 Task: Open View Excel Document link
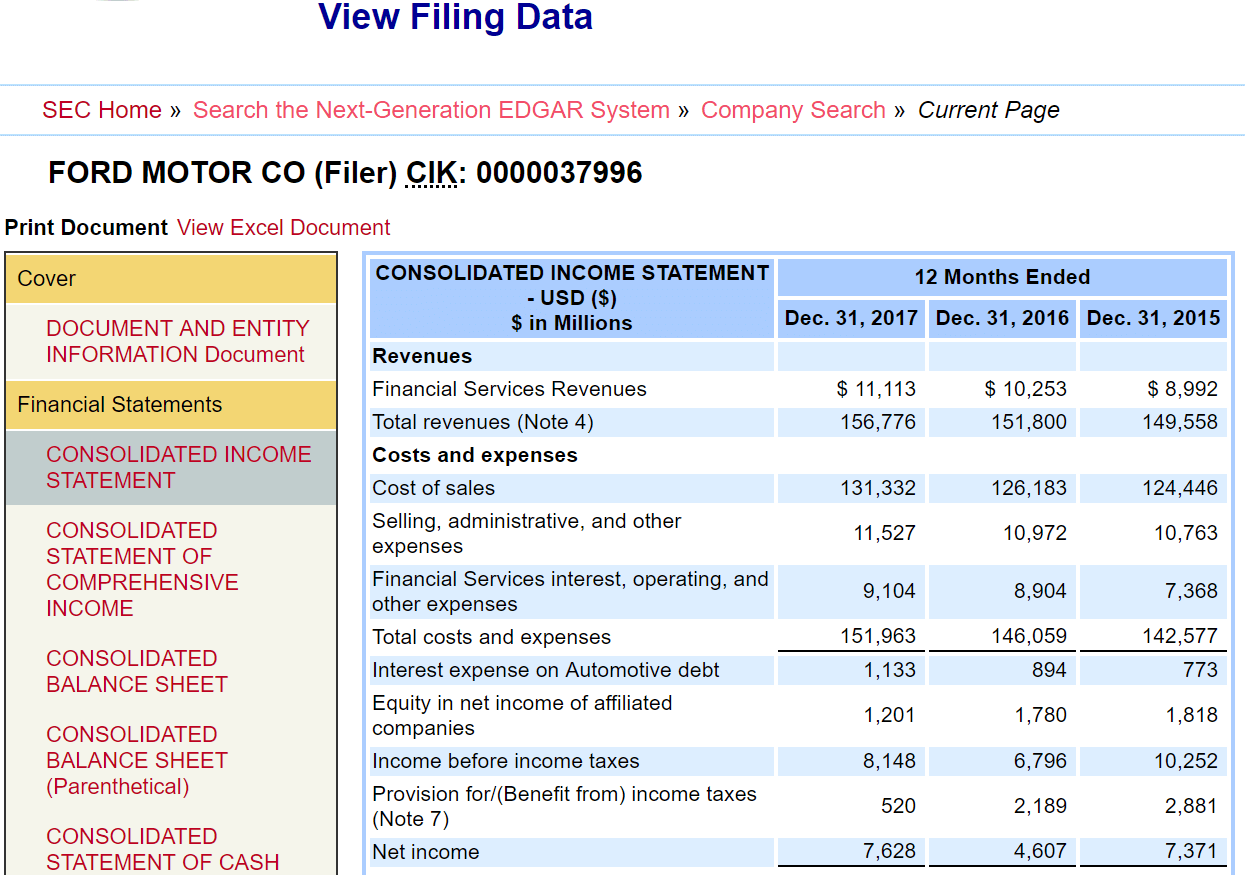[x=284, y=228]
